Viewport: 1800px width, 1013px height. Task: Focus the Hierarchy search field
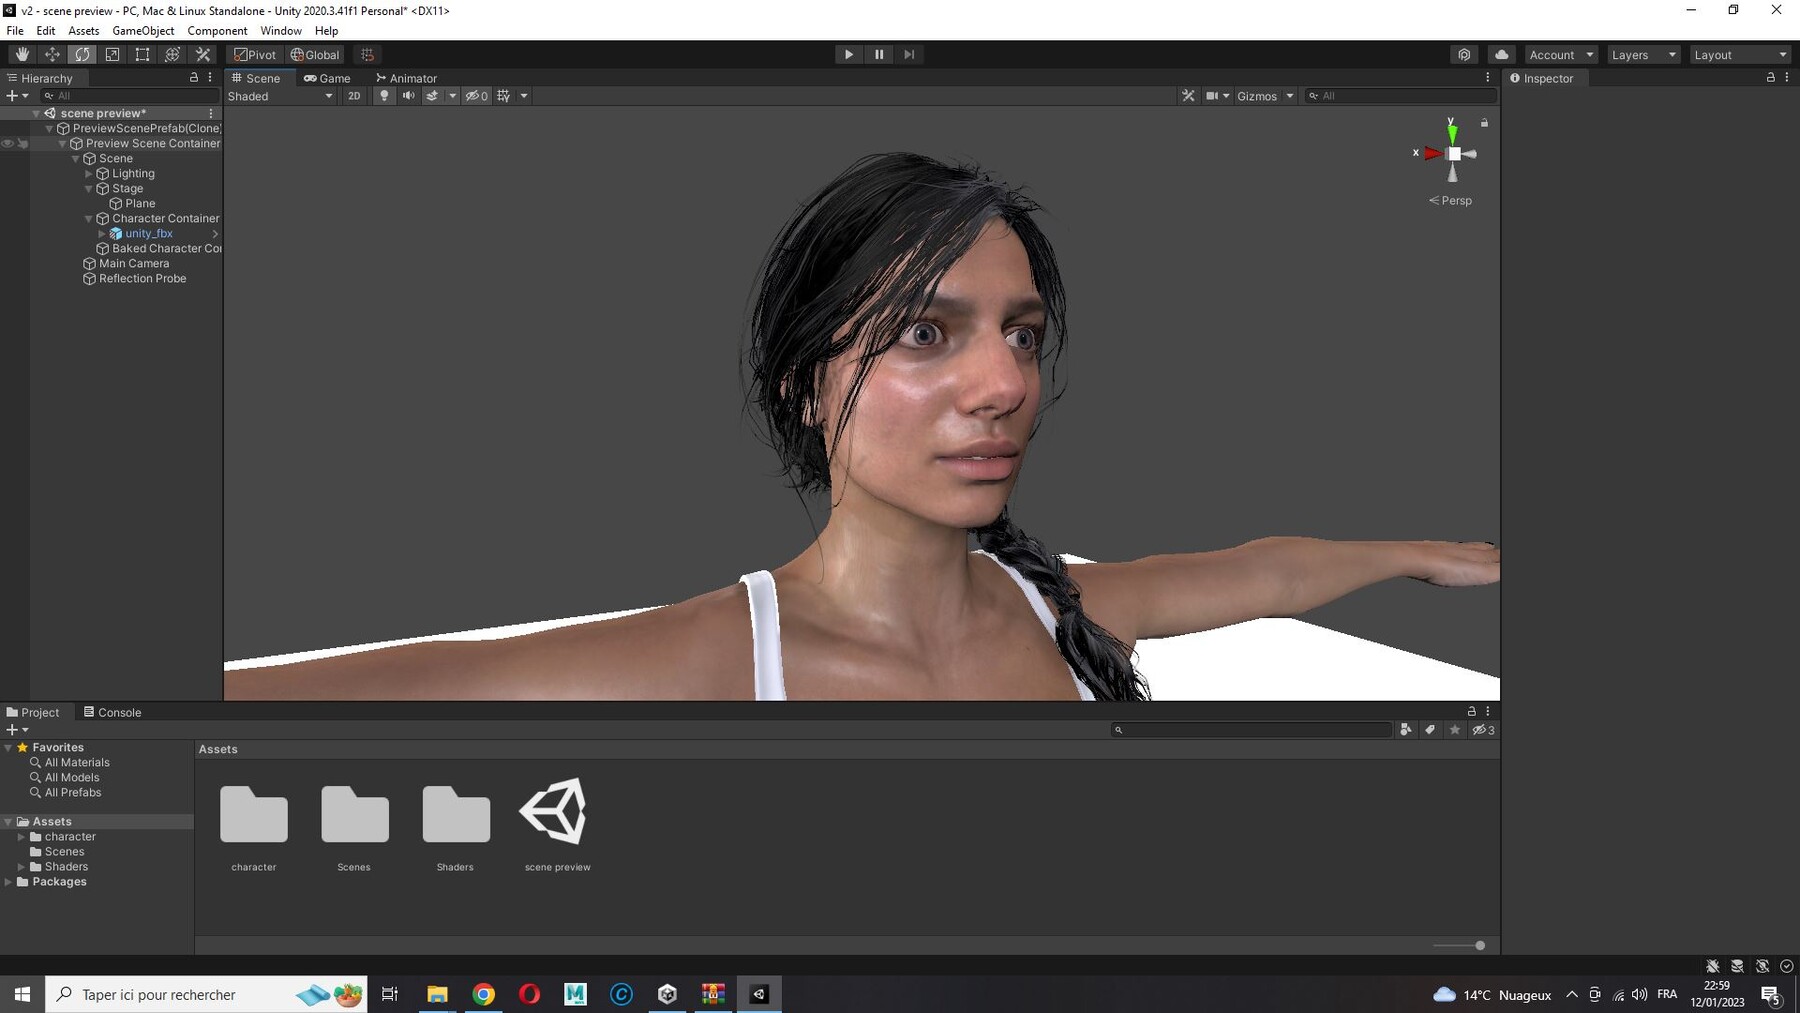pyautogui.click(x=129, y=96)
